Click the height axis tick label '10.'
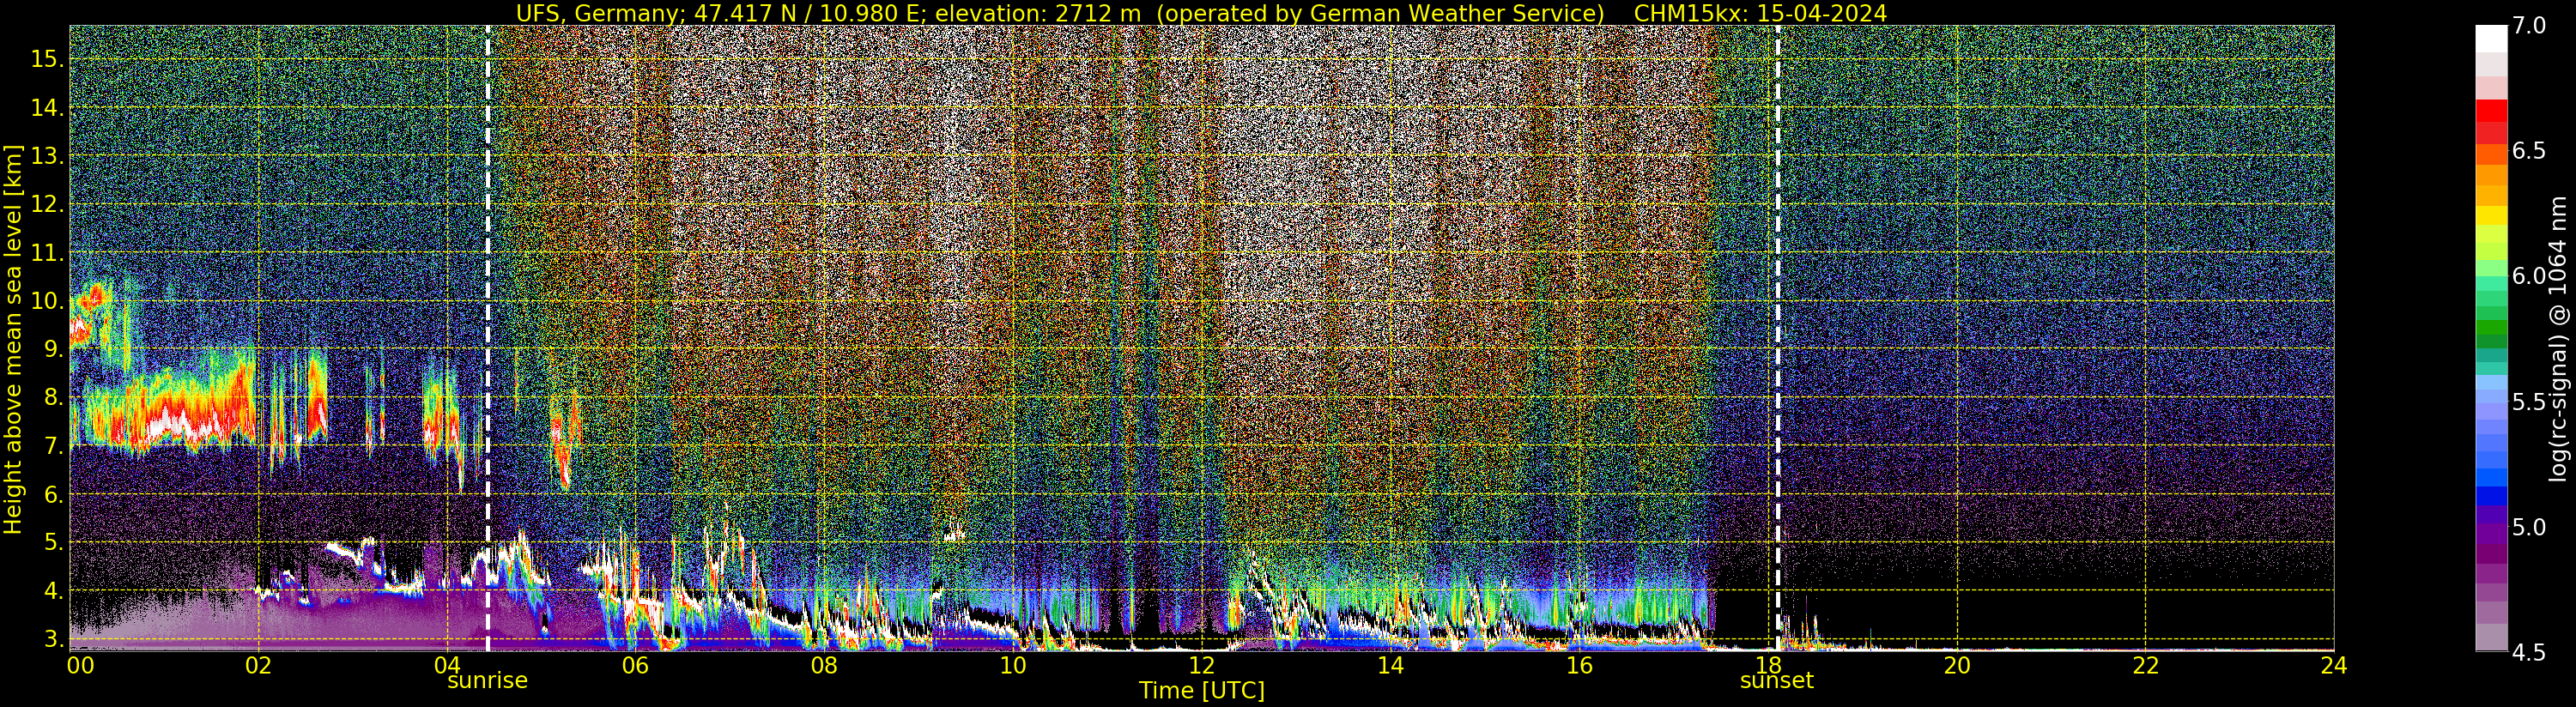The width and height of the screenshot is (2576, 707). (x=47, y=301)
